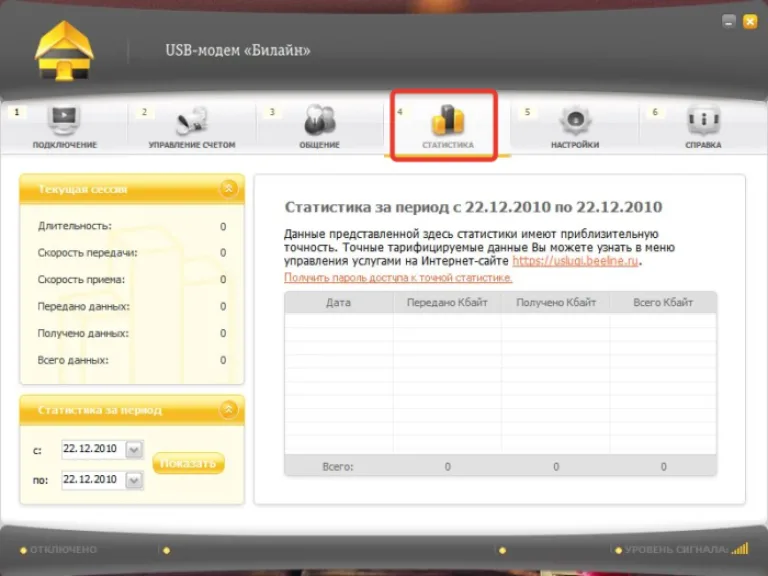Open the Настройки gear icon
This screenshot has height=576, width=768.
pyautogui.click(x=575, y=120)
